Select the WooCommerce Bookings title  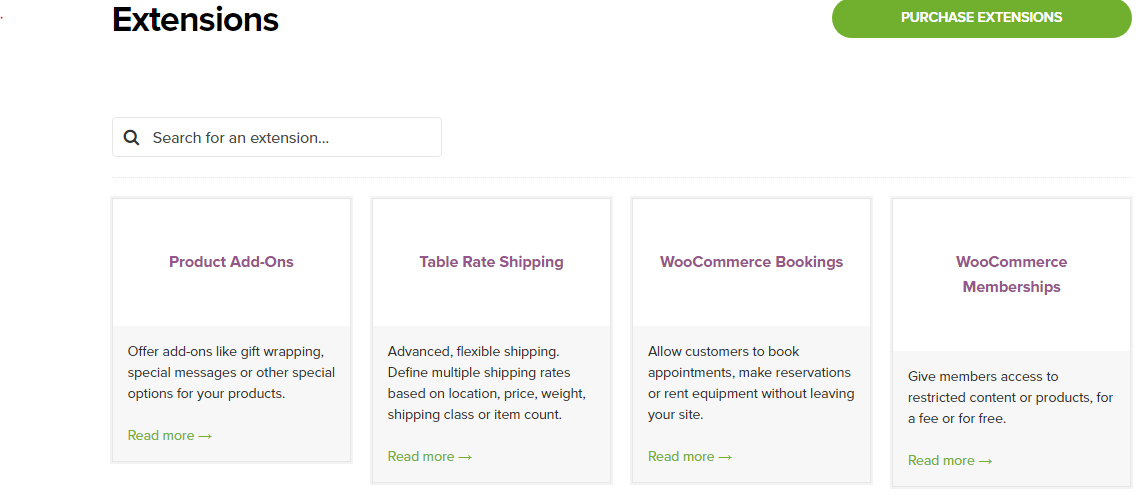tap(751, 262)
